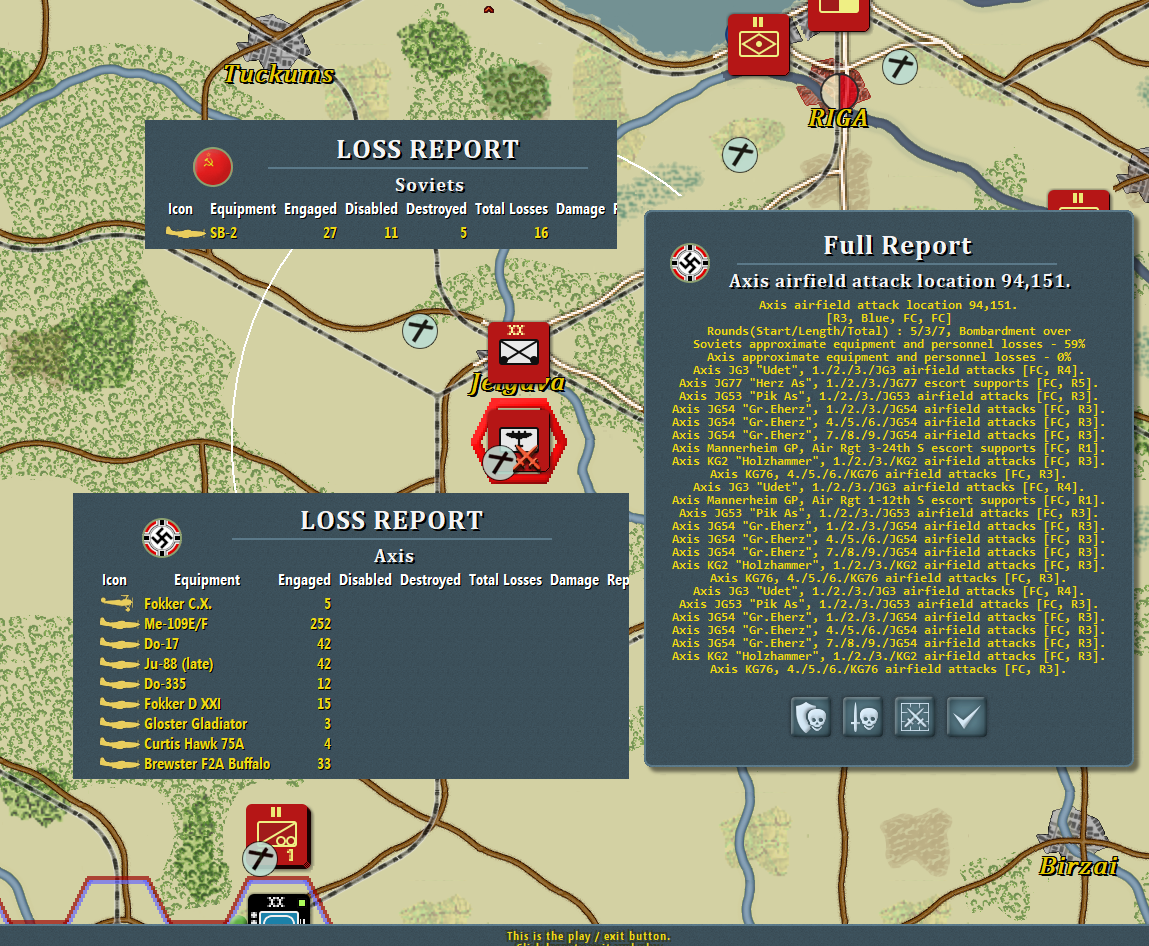Click Equipment column header in Axis report

(x=207, y=580)
